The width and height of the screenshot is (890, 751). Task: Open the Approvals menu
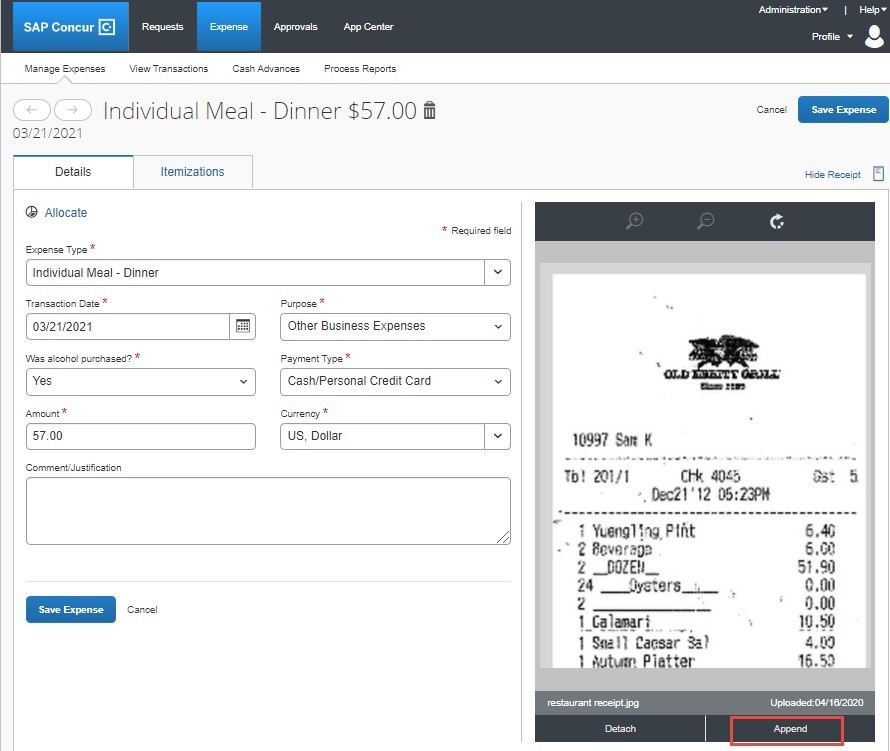point(295,27)
